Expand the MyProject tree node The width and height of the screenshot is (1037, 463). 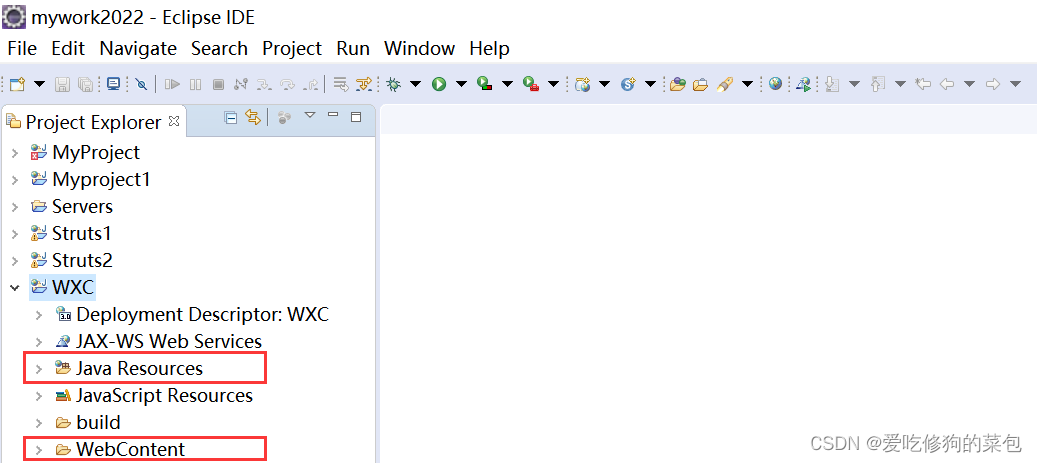click(x=15, y=153)
